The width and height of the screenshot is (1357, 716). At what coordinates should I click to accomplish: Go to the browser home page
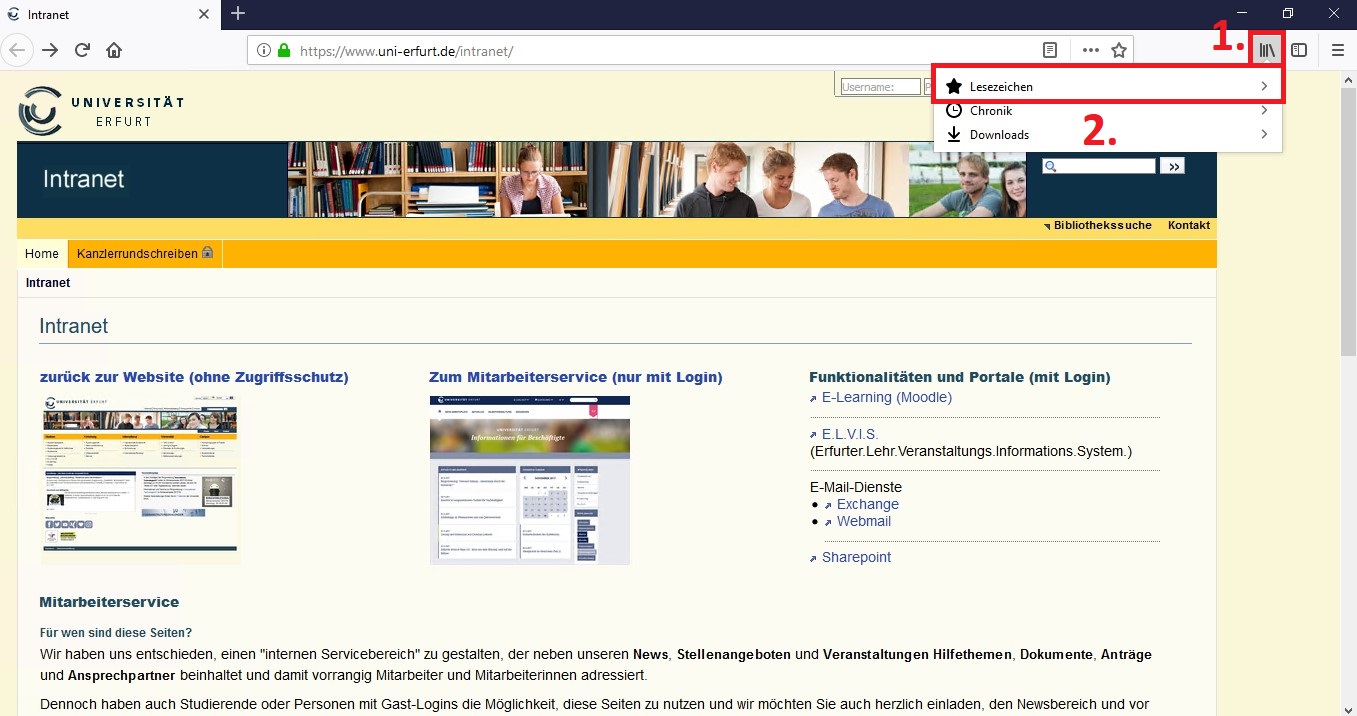coord(114,50)
